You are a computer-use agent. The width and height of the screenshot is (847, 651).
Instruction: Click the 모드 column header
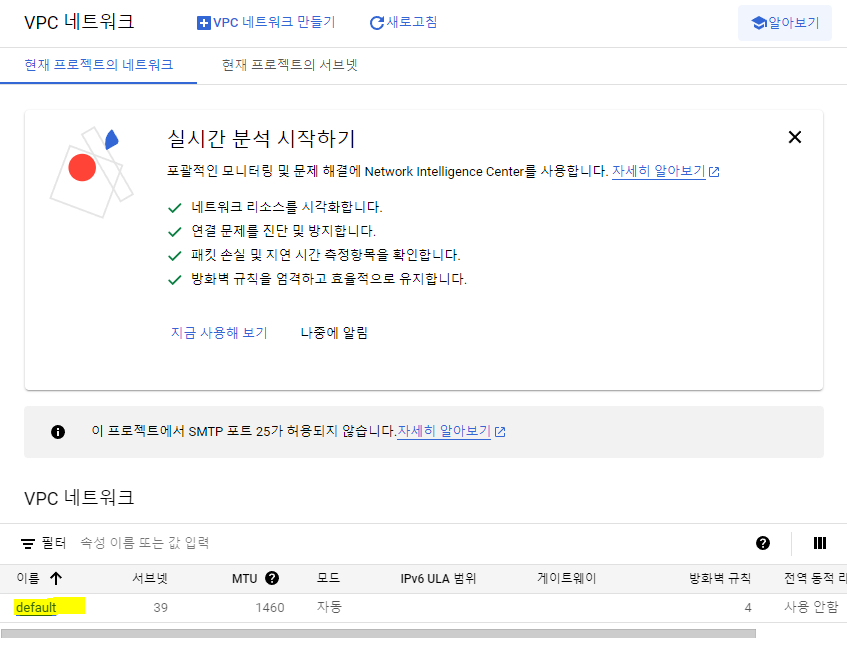coord(328,578)
